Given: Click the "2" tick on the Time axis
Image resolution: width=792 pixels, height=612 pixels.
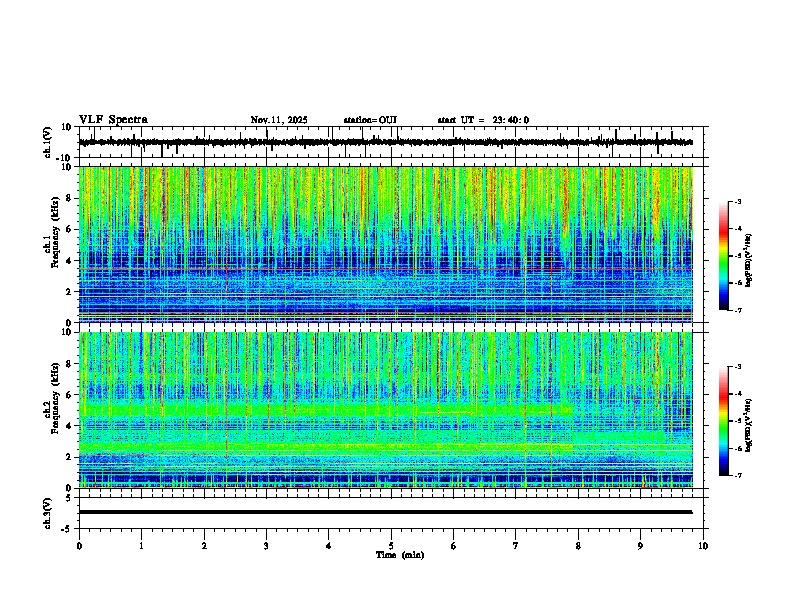Looking at the screenshot, I should click(204, 546).
